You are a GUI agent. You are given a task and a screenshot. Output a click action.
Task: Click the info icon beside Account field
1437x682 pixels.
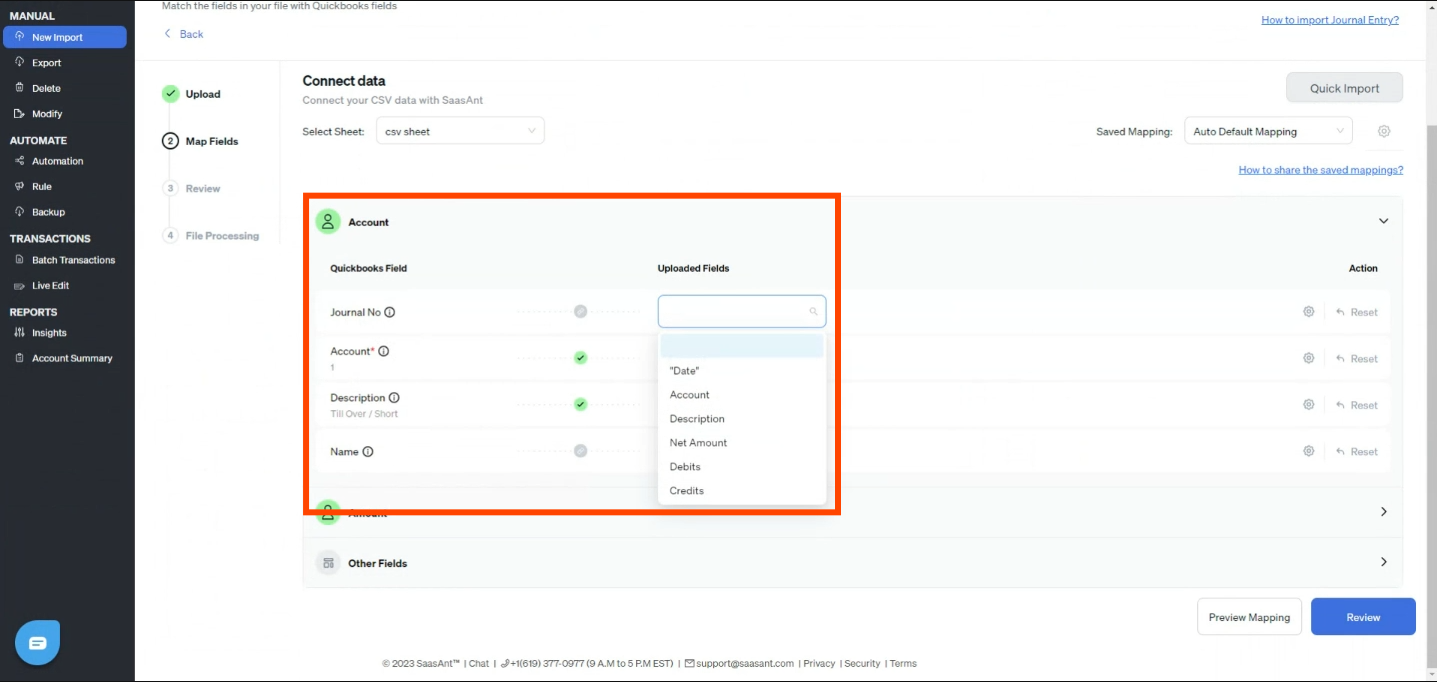(x=384, y=351)
